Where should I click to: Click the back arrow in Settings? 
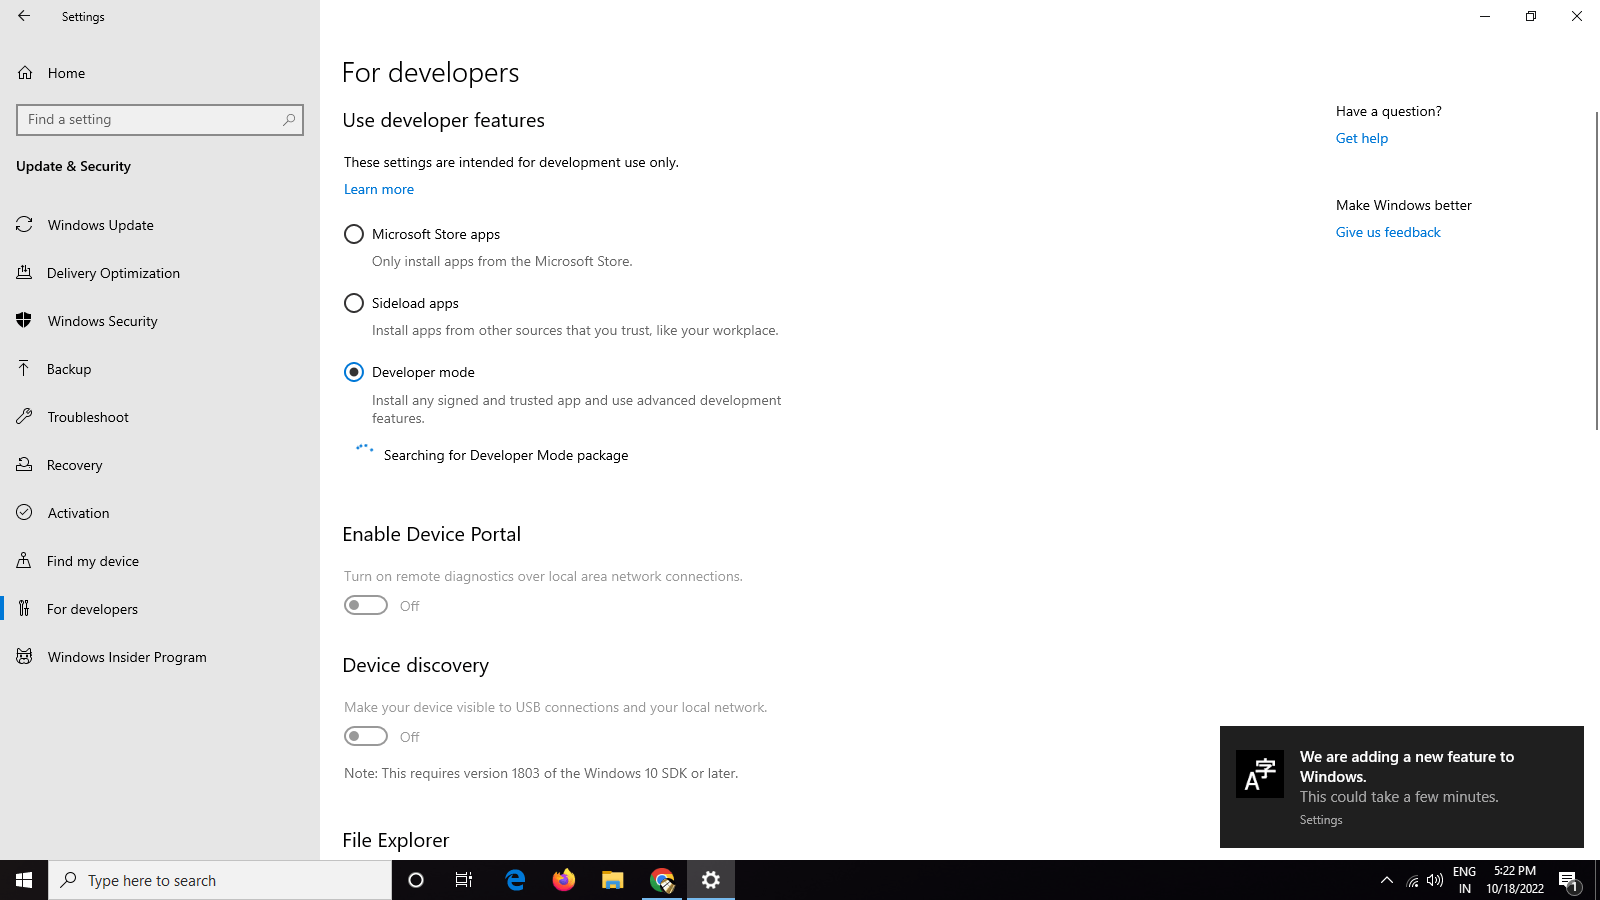click(24, 16)
